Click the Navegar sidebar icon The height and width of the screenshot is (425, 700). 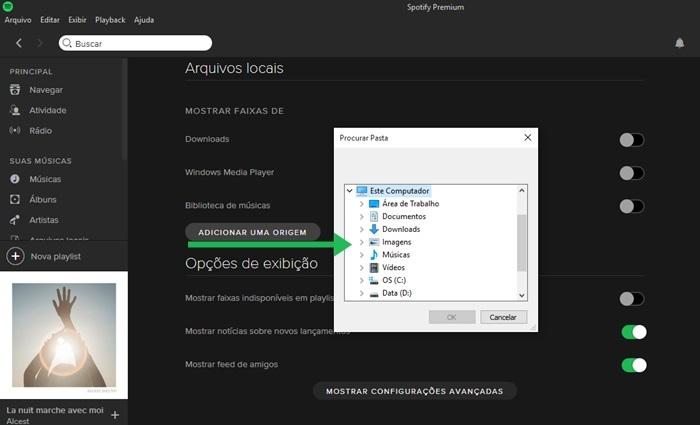click(15, 90)
